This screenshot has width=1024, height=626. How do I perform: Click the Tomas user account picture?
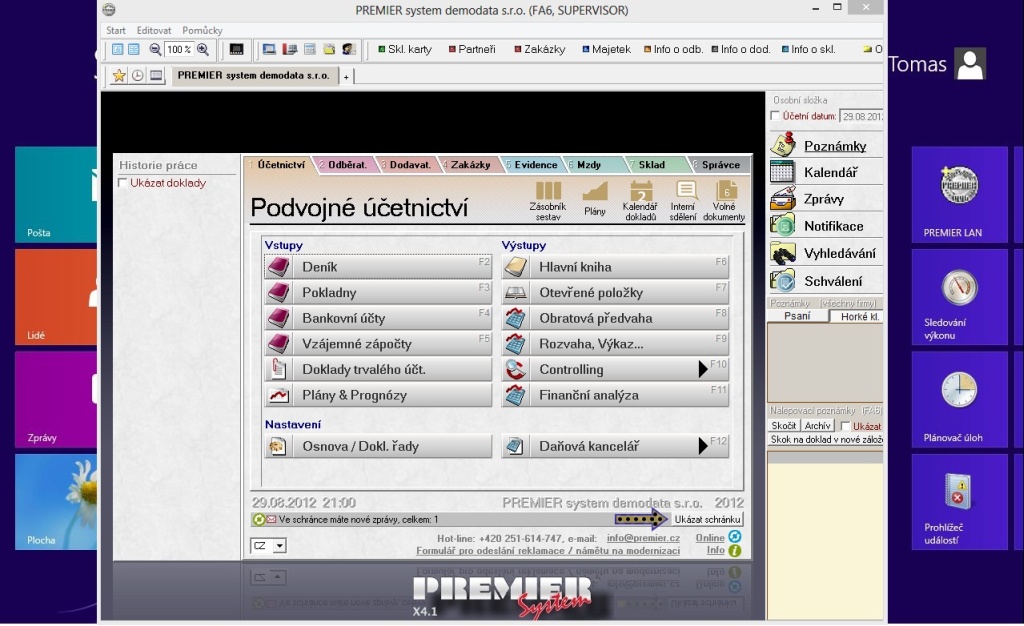[x=970, y=64]
